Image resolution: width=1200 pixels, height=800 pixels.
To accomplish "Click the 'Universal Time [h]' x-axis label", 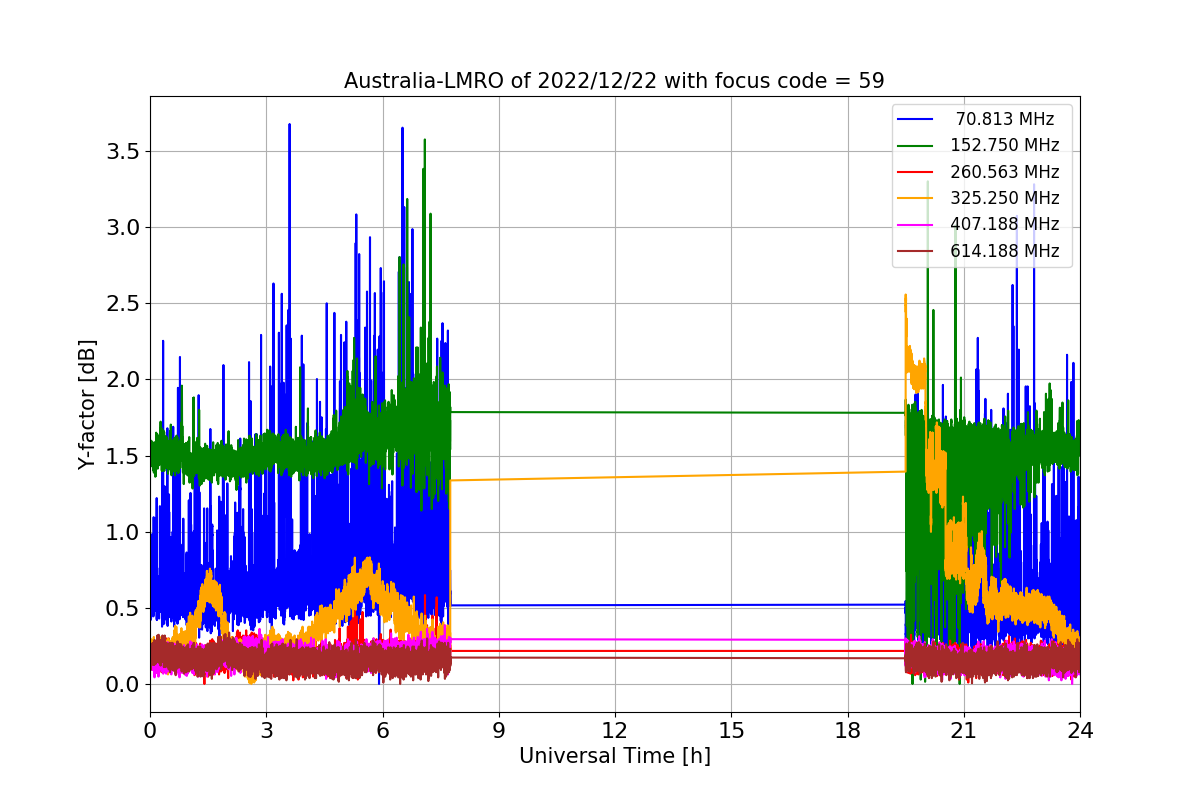I will click(x=615, y=757).
